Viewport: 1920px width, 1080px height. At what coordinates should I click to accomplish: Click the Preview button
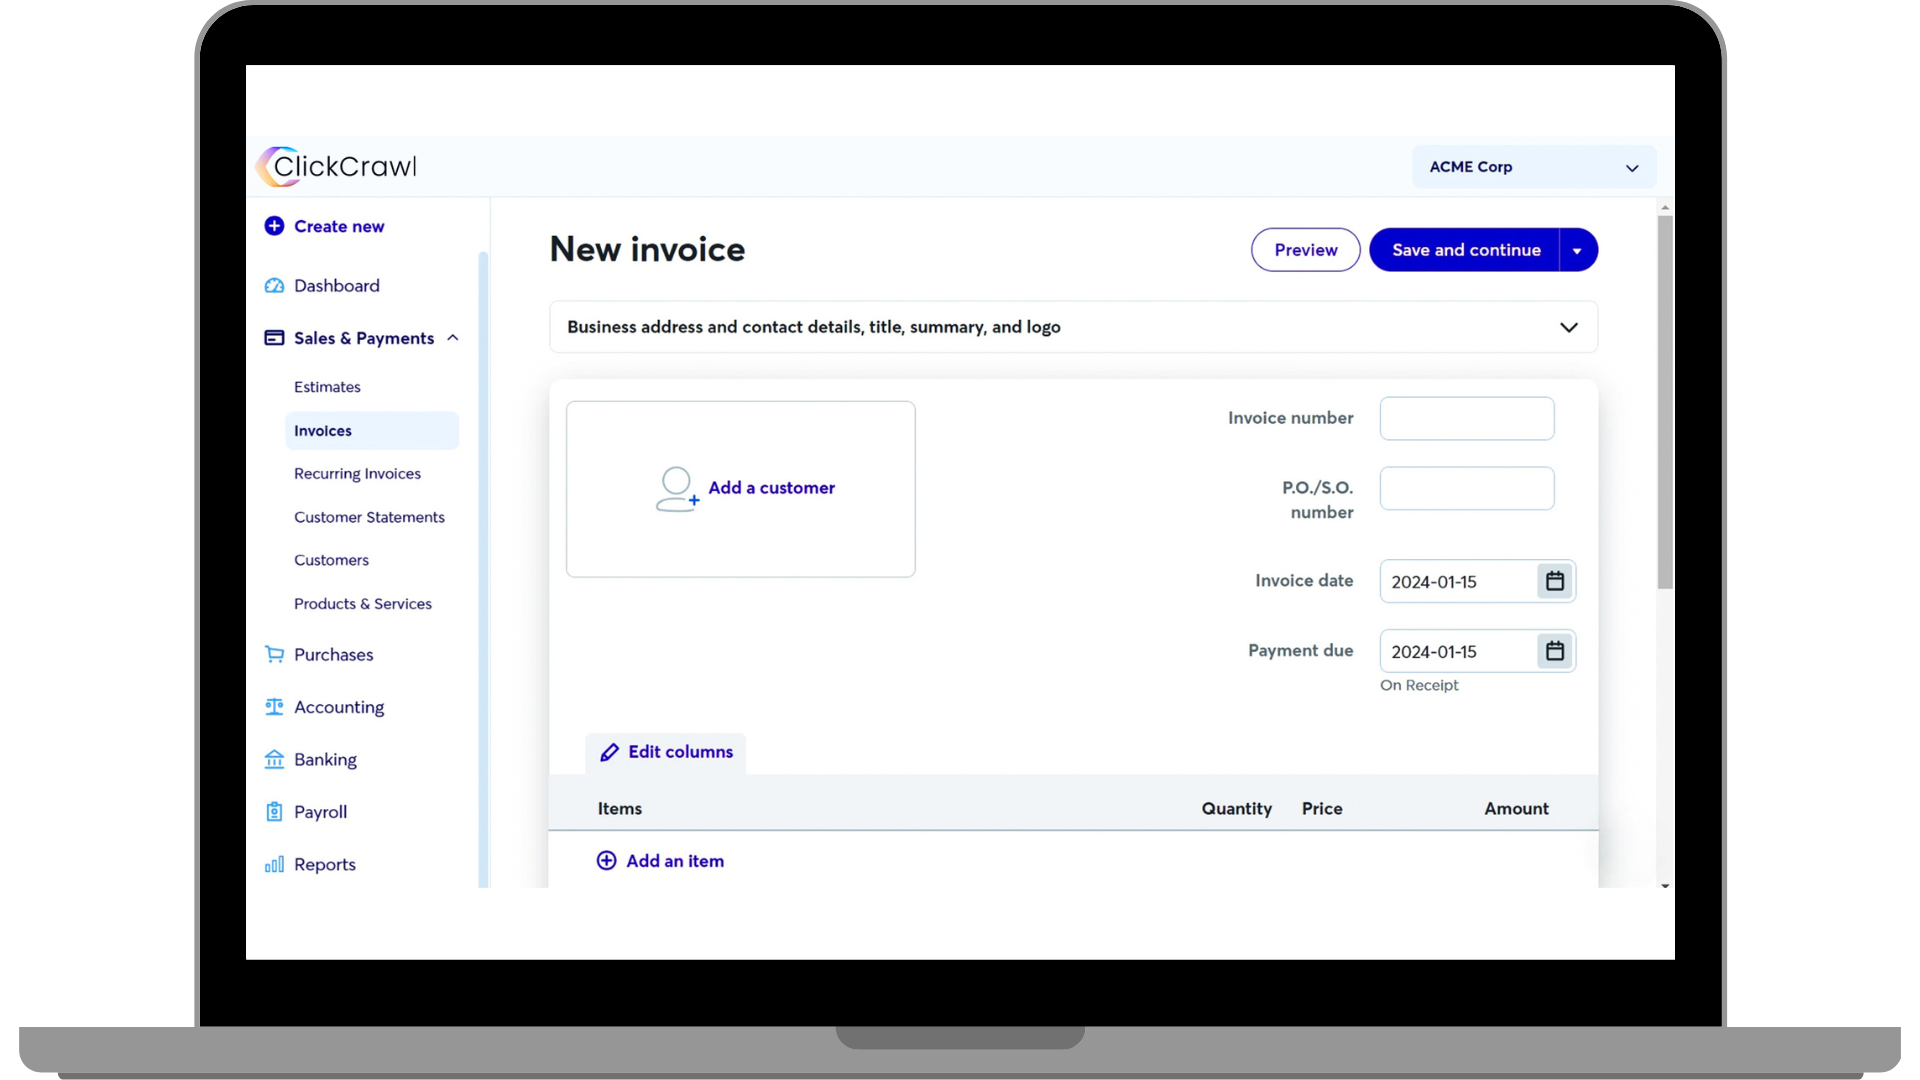[x=1305, y=250]
